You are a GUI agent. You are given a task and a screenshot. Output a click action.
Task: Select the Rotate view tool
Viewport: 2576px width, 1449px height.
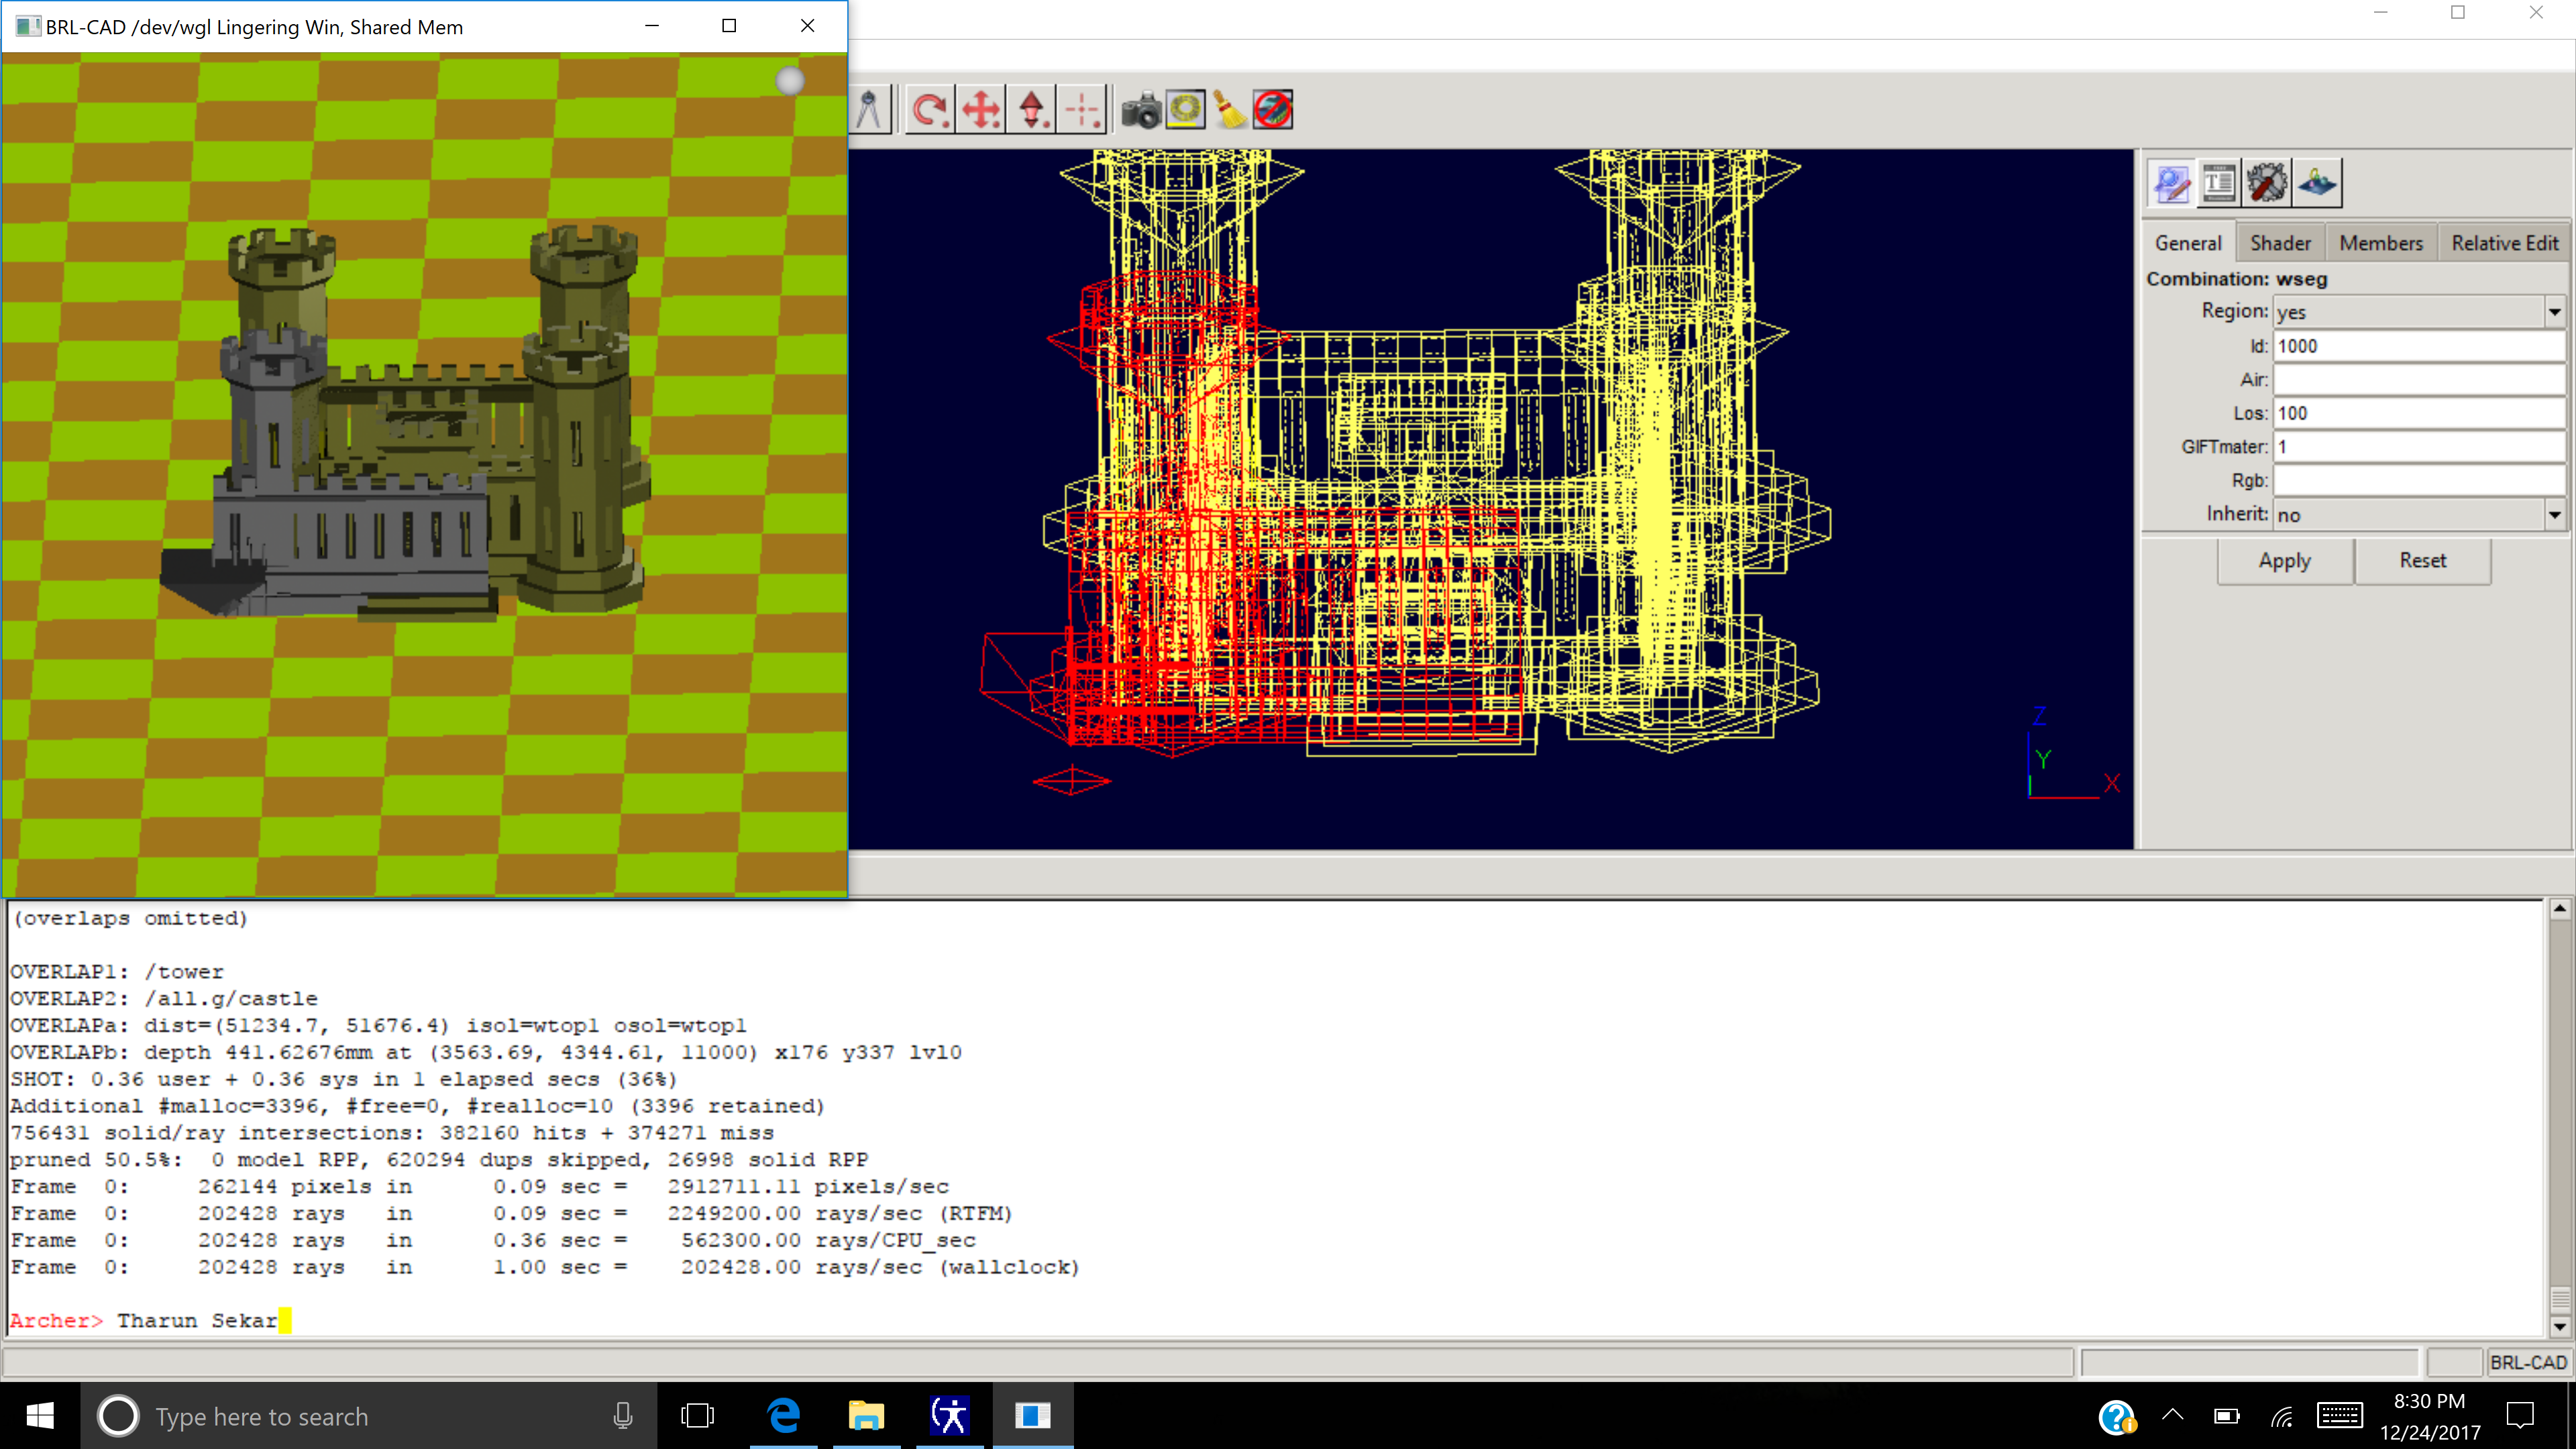[x=930, y=109]
